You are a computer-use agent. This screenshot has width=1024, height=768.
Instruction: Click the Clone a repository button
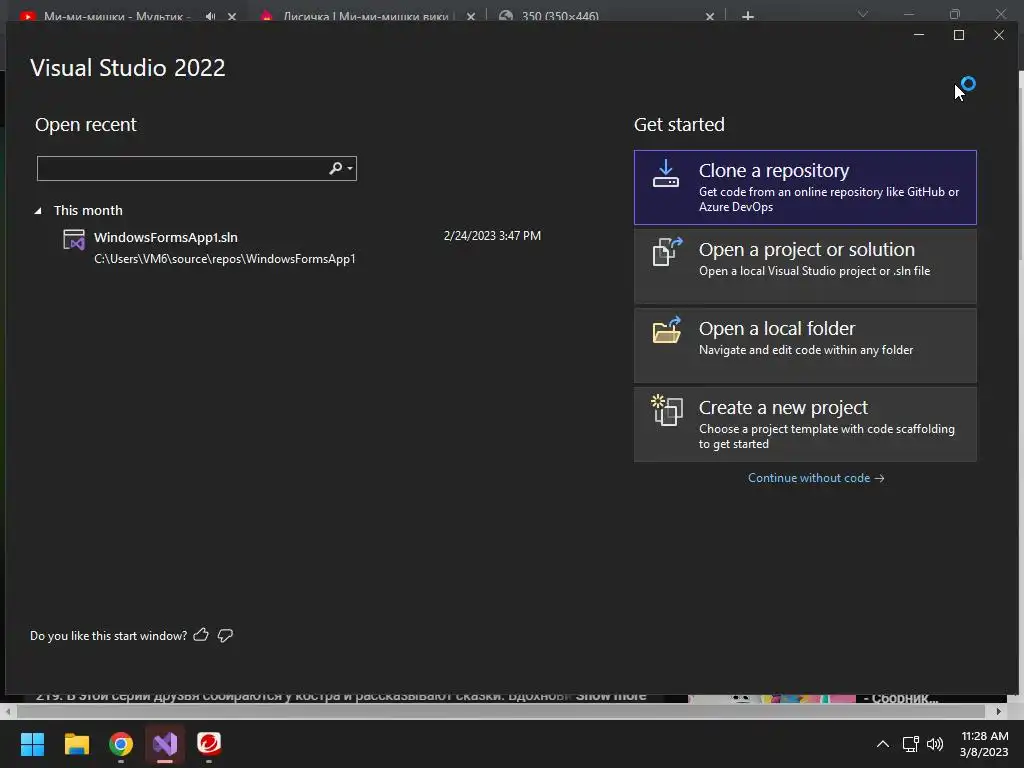click(x=805, y=187)
